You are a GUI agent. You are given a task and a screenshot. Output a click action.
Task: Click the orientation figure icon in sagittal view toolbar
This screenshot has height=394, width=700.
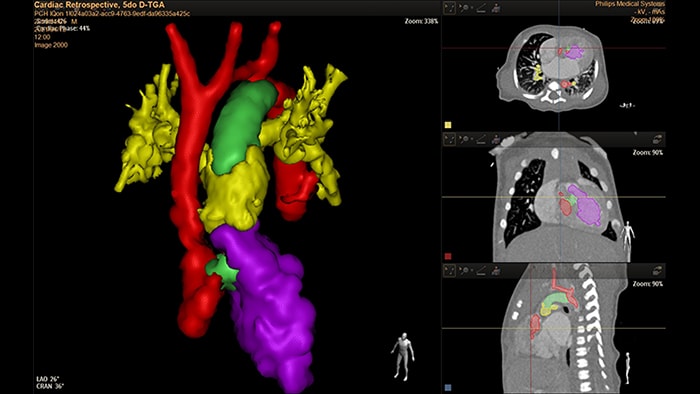click(x=496, y=270)
